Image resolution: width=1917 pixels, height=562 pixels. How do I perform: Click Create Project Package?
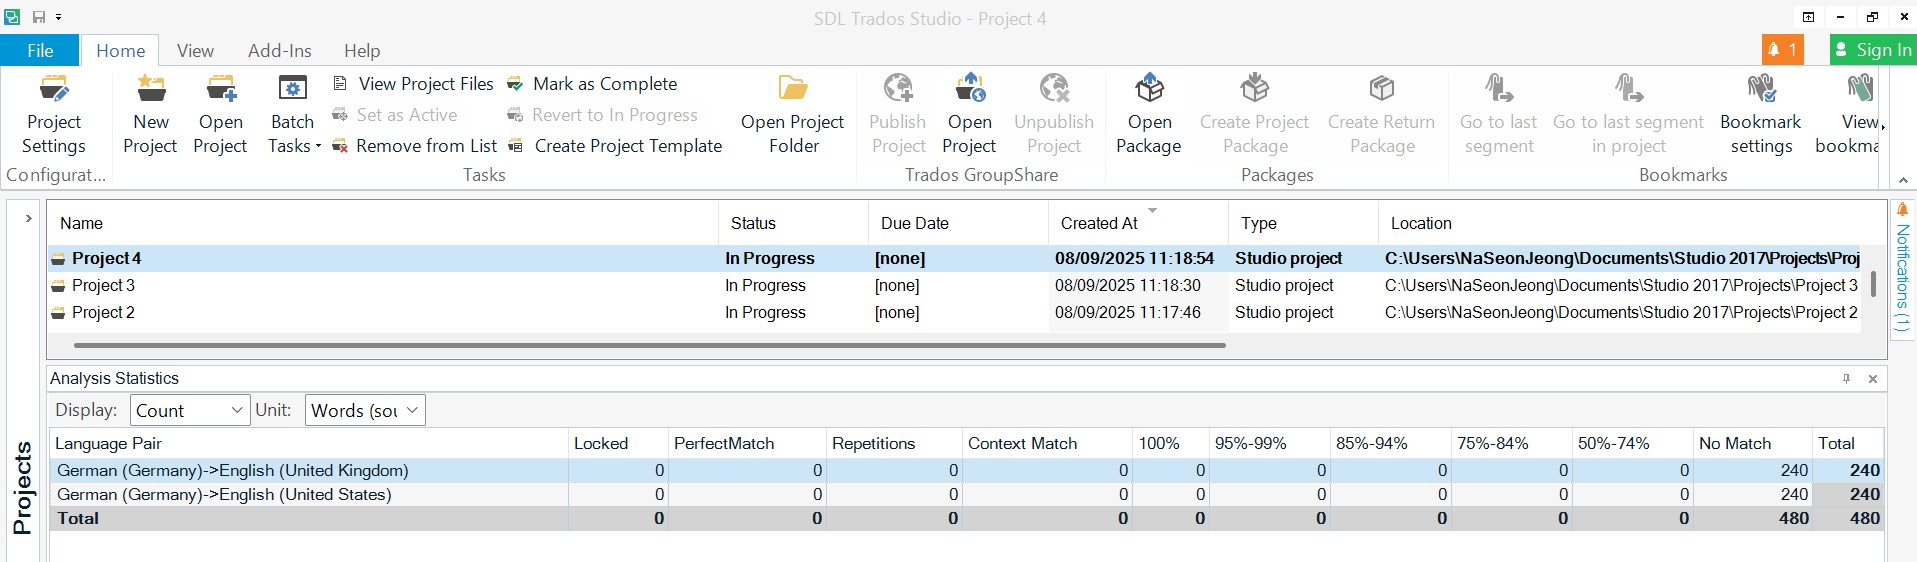(x=1255, y=115)
